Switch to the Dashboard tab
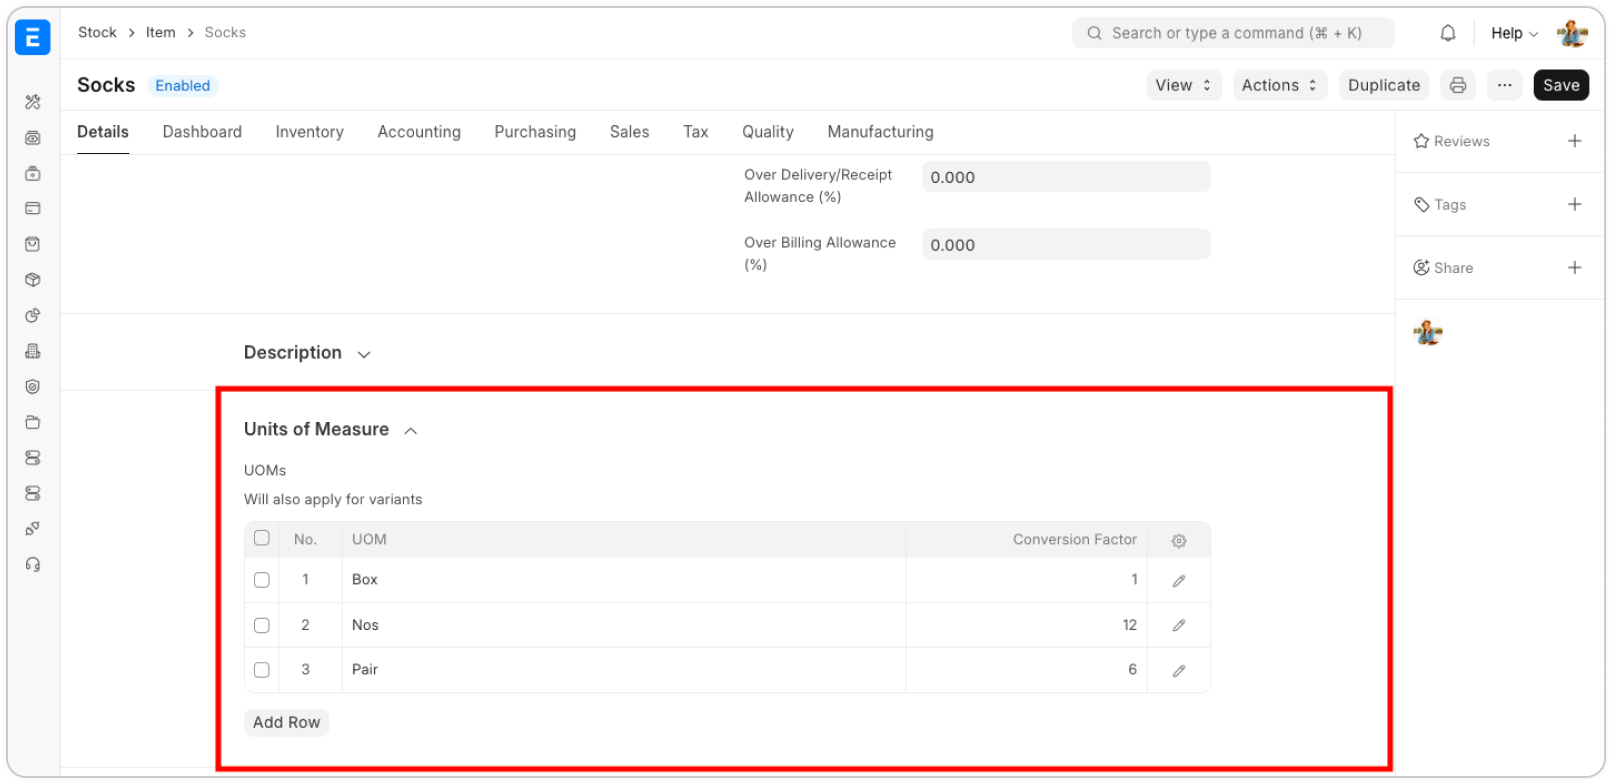 (x=202, y=132)
